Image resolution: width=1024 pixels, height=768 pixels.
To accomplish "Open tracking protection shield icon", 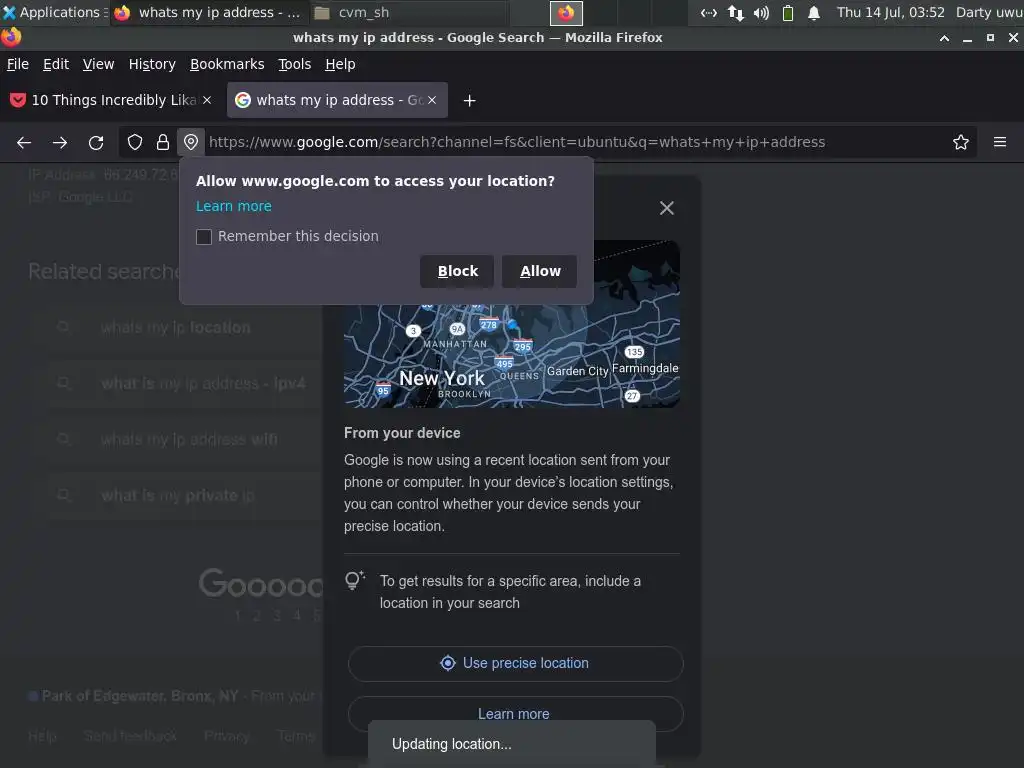I will (x=135, y=142).
